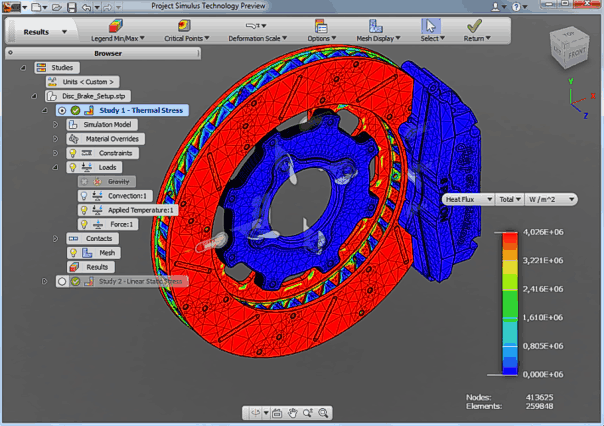The height and width of the screenshot is (426, 604).
Task: Open the W/m^2 units dropdown
Action: point(552,199)
